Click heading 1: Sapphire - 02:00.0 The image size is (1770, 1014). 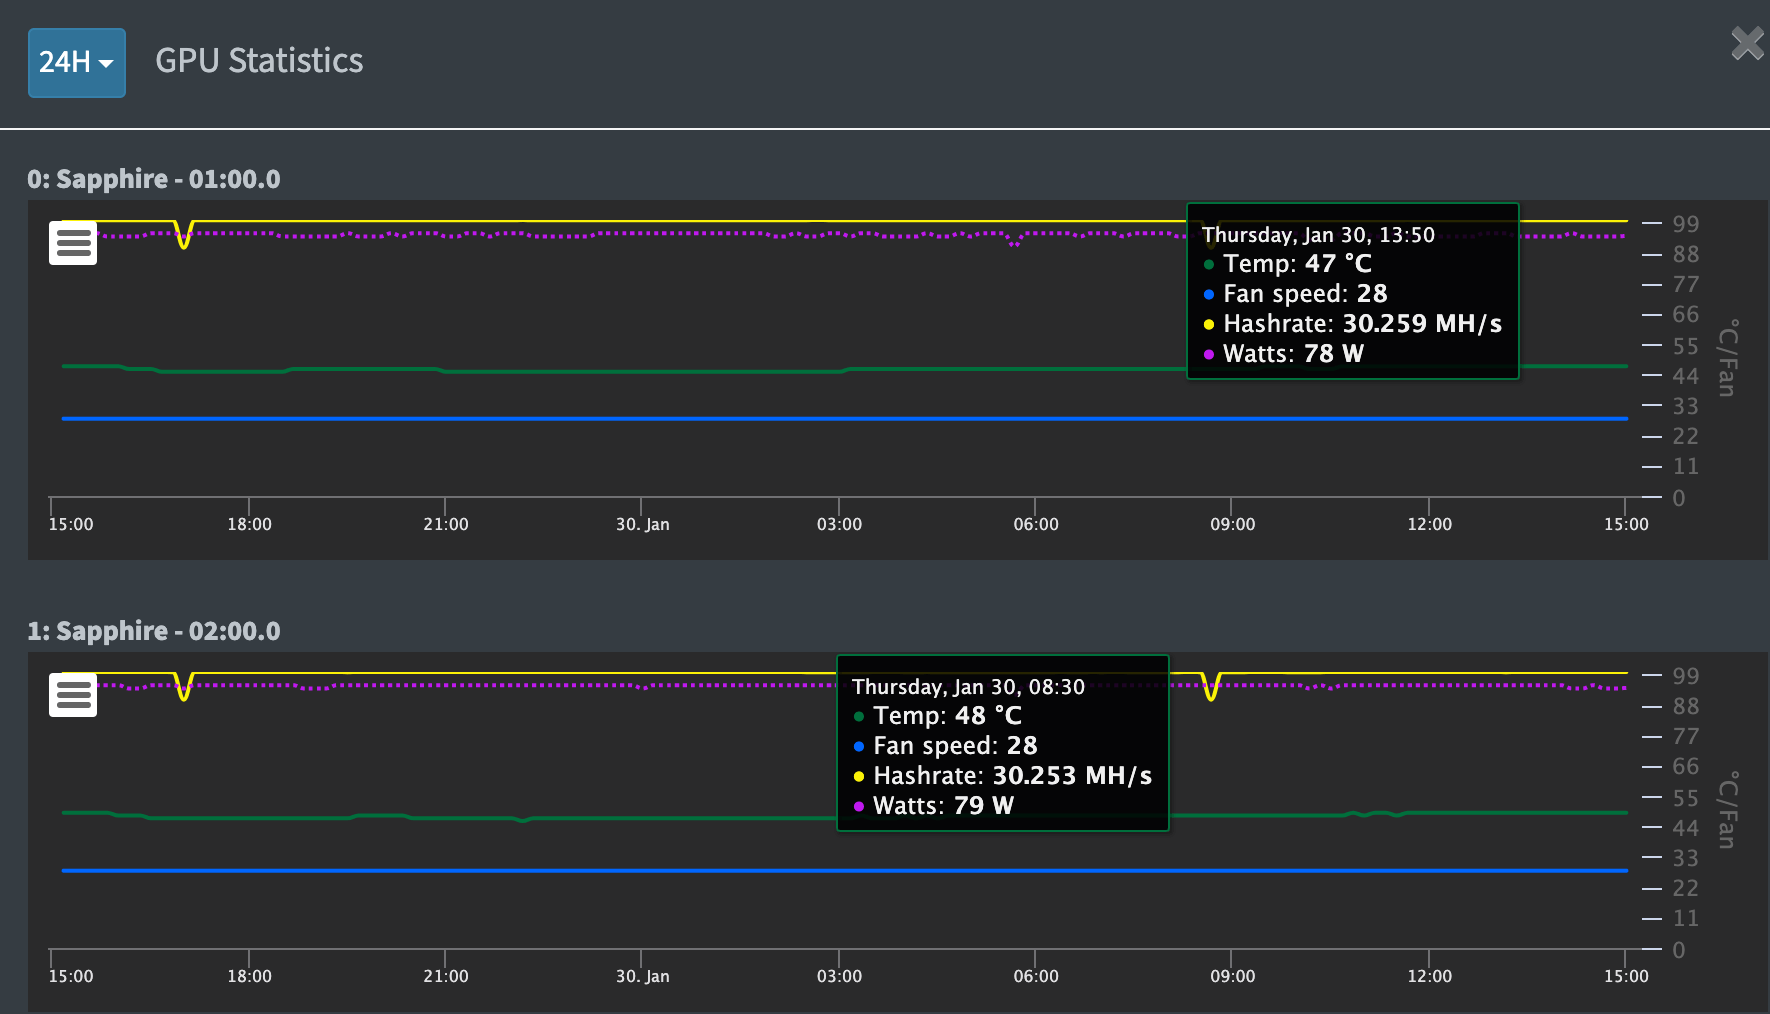154,631
